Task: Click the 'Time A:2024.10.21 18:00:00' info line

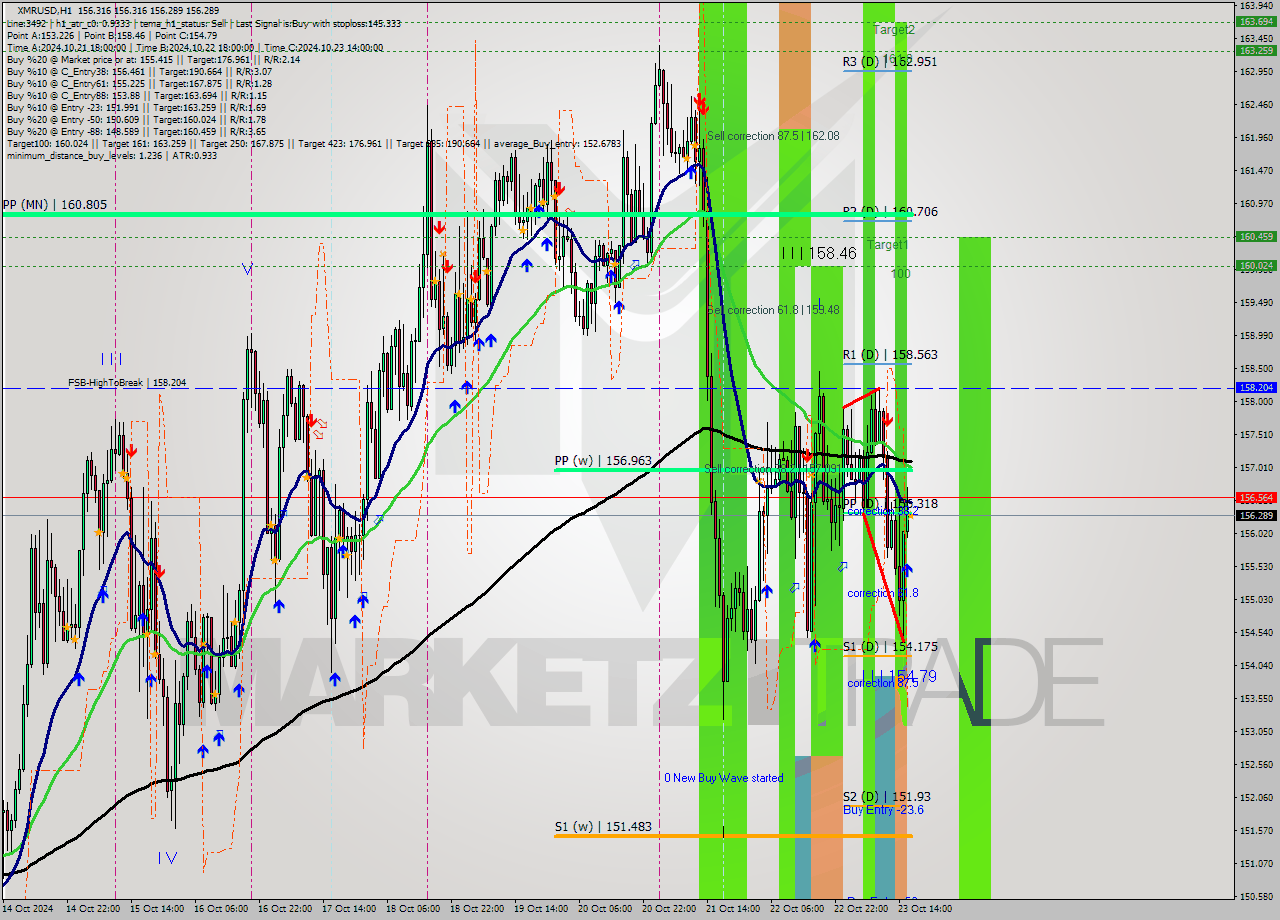Action: tap(195, 47)
